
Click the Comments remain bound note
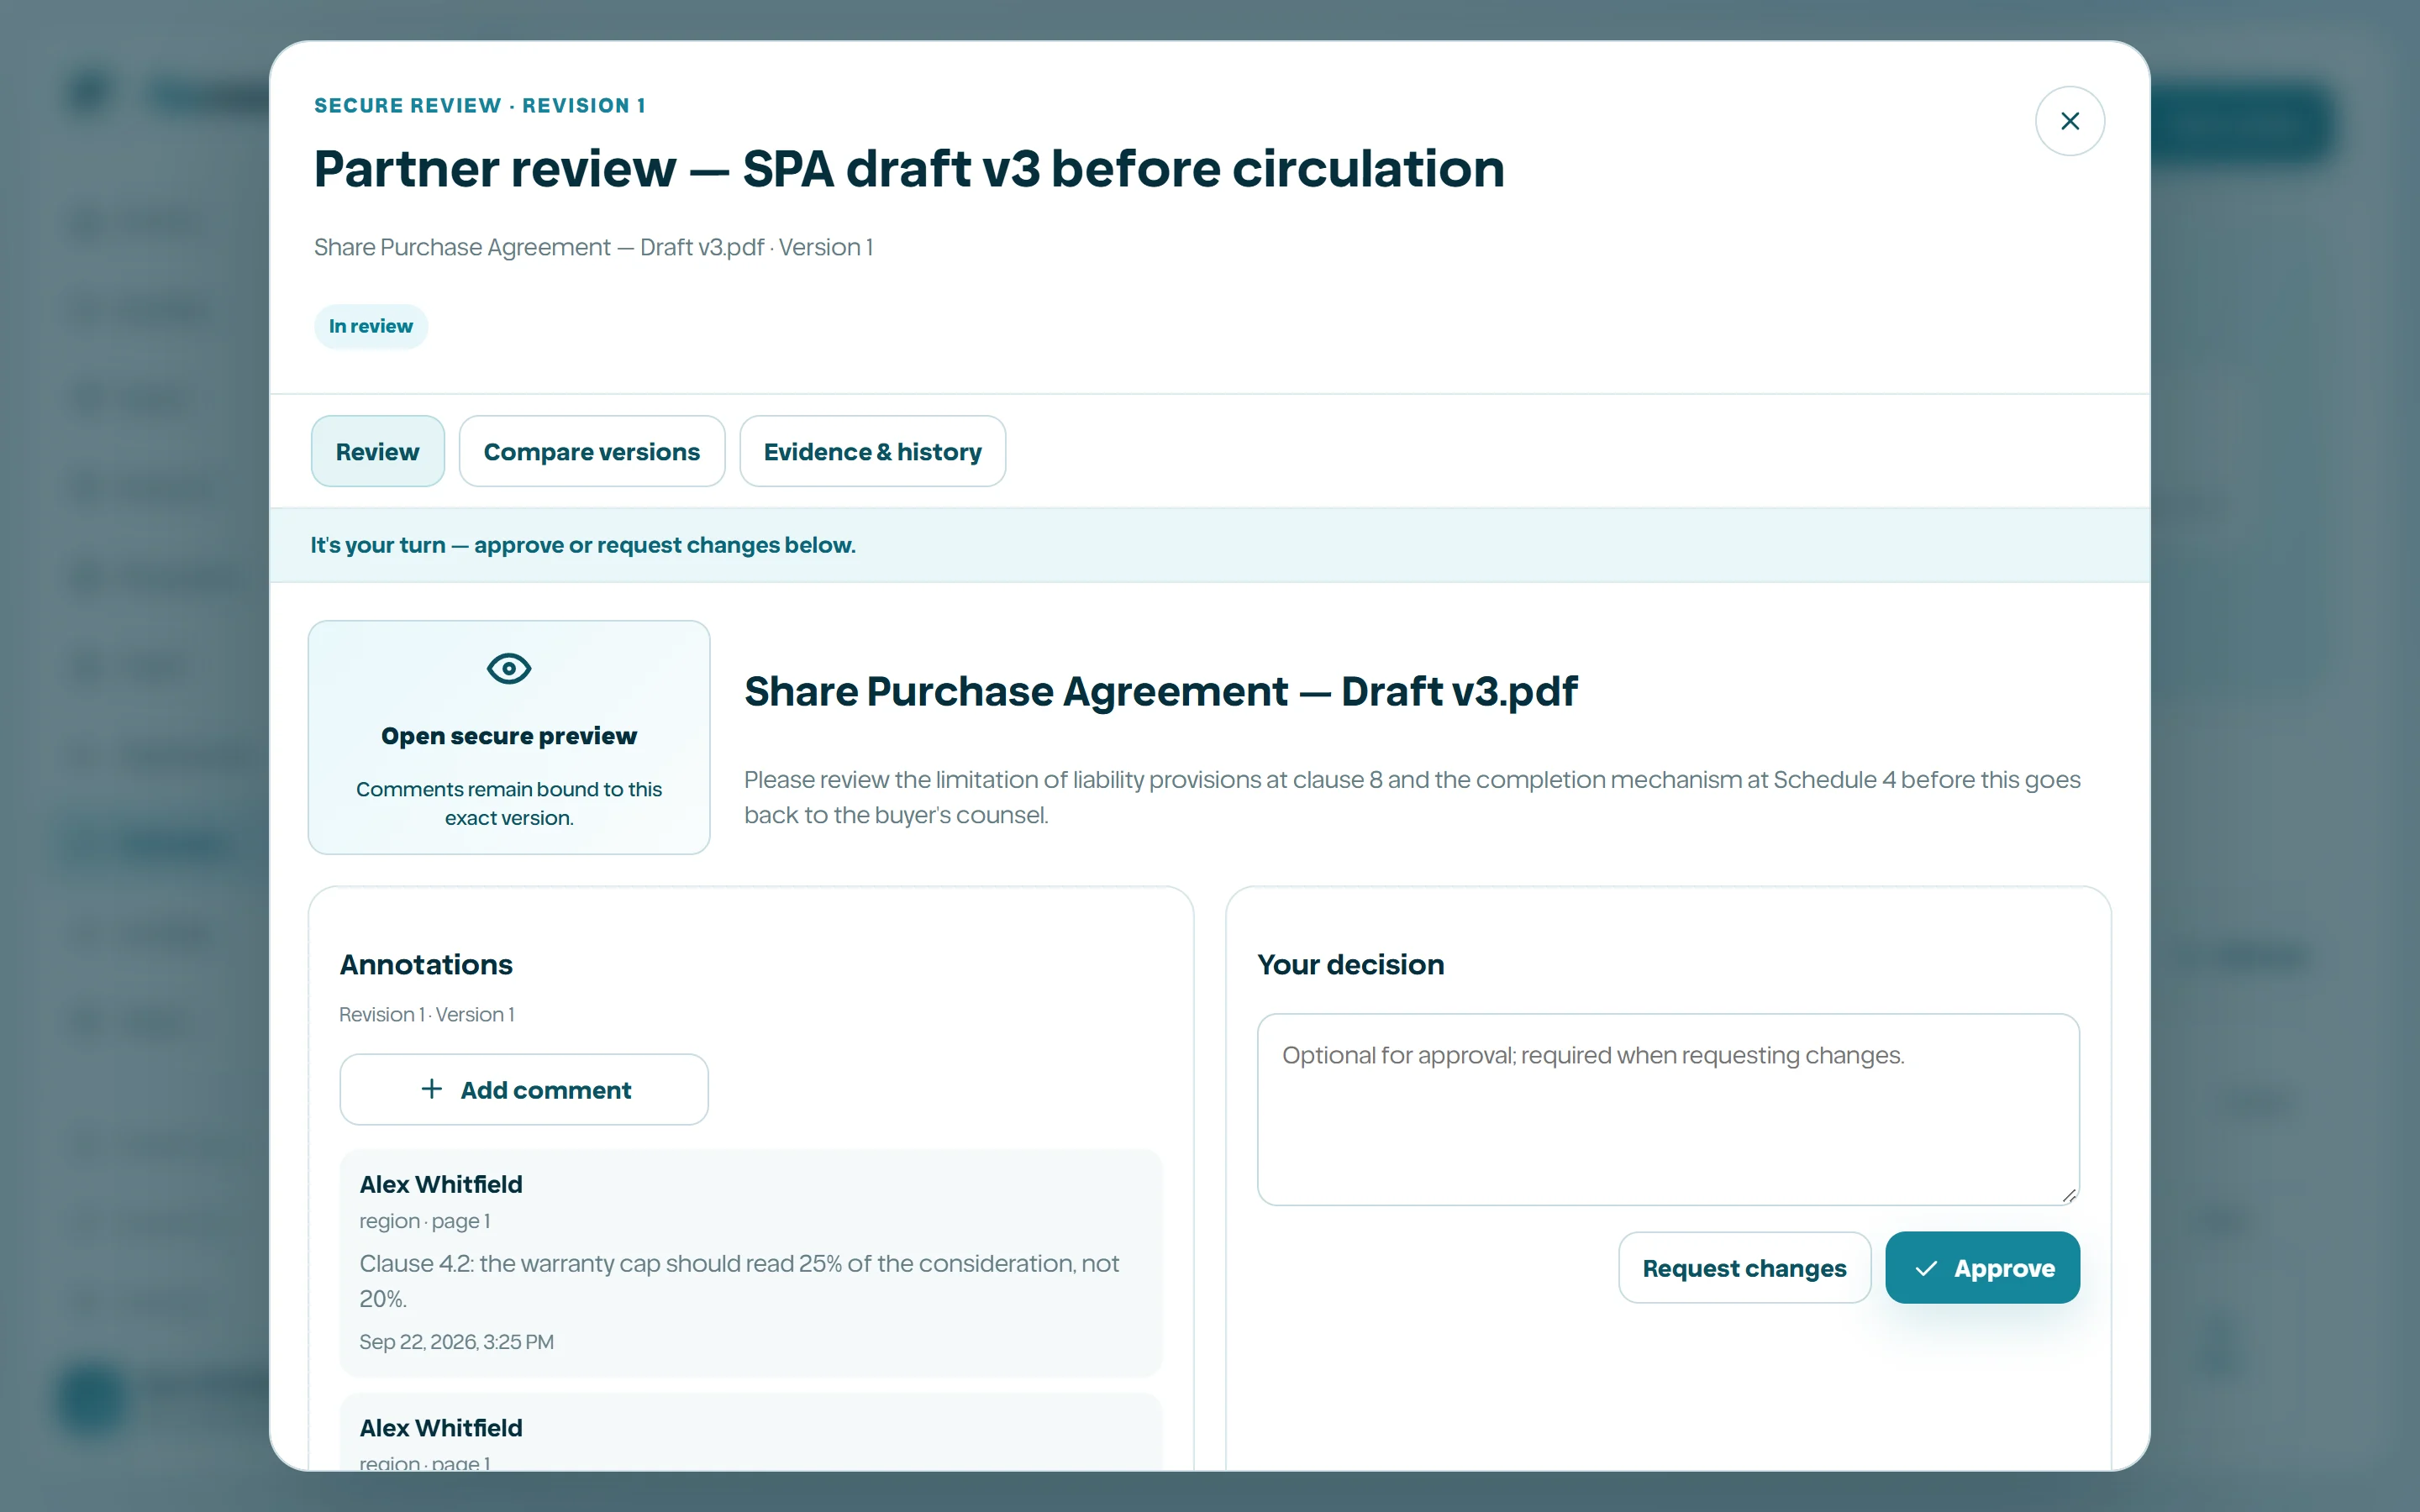tap(509, 803)
